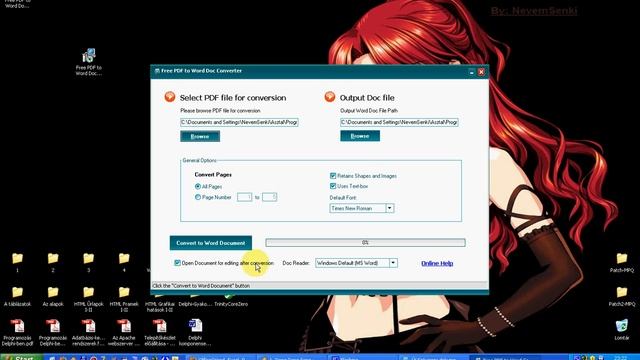This screenshot has width=640, height=360.
Task: Open the Az Apache webszerver PDF
Action: pyautogui.click(x=124, y=333)
